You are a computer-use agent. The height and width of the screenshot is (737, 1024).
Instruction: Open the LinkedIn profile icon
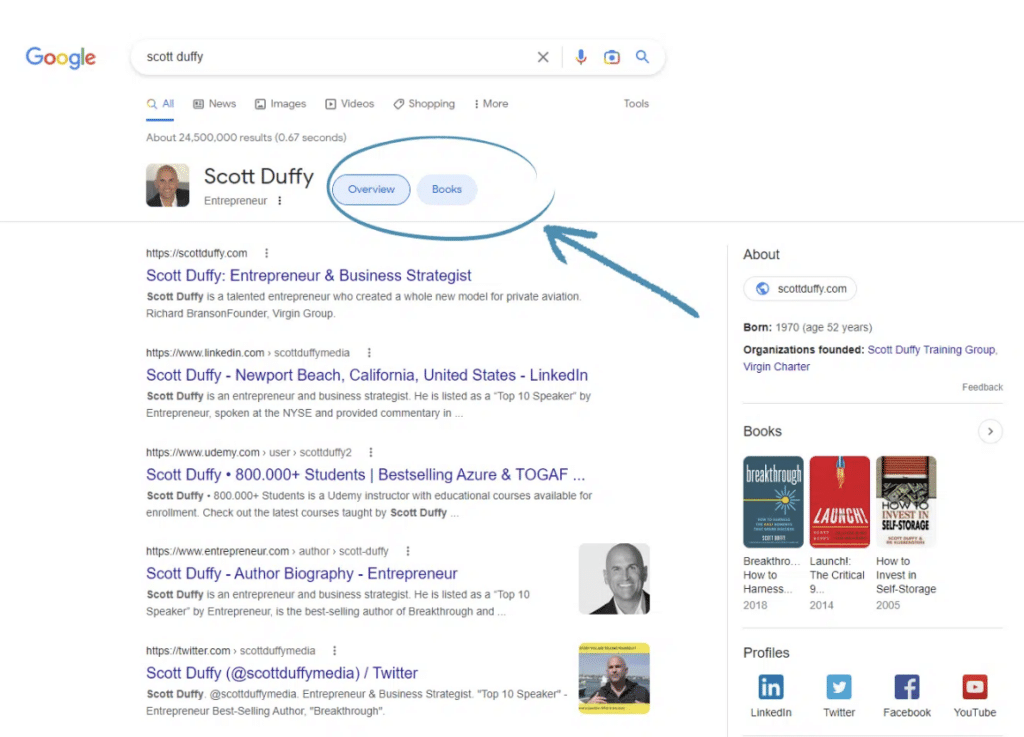771,687
